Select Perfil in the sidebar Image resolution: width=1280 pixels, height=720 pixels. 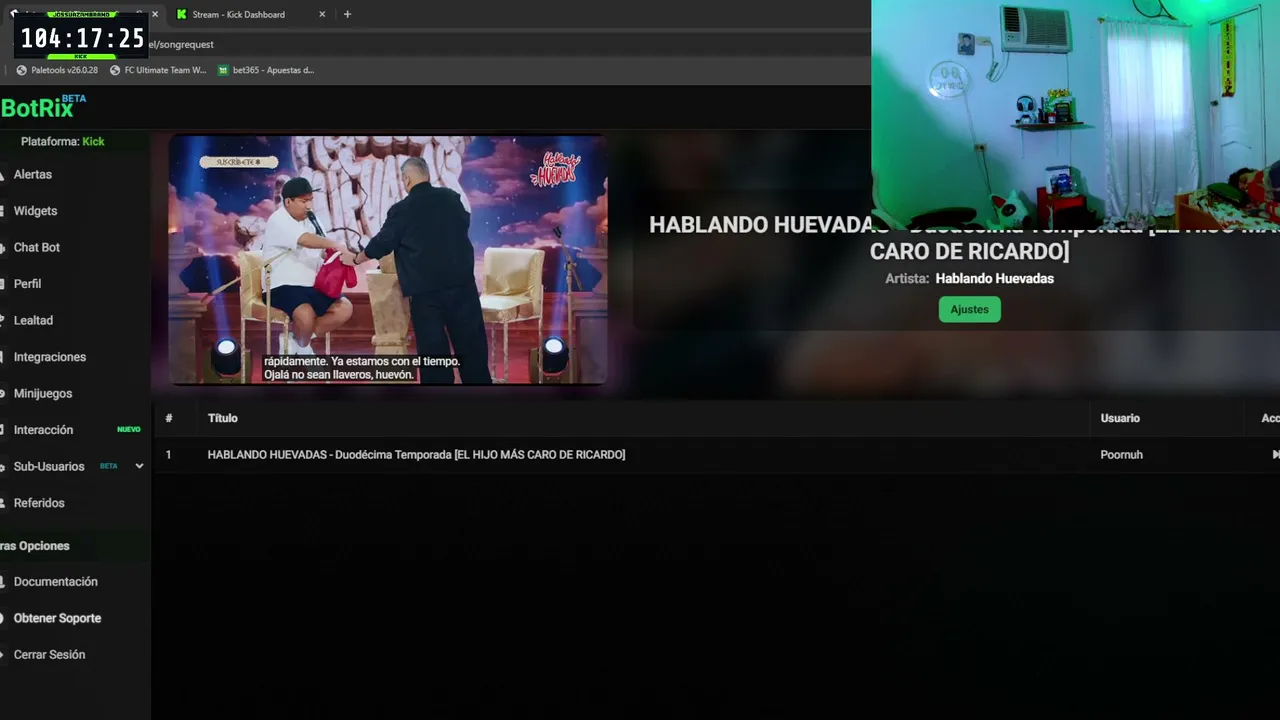coord(27,284)
